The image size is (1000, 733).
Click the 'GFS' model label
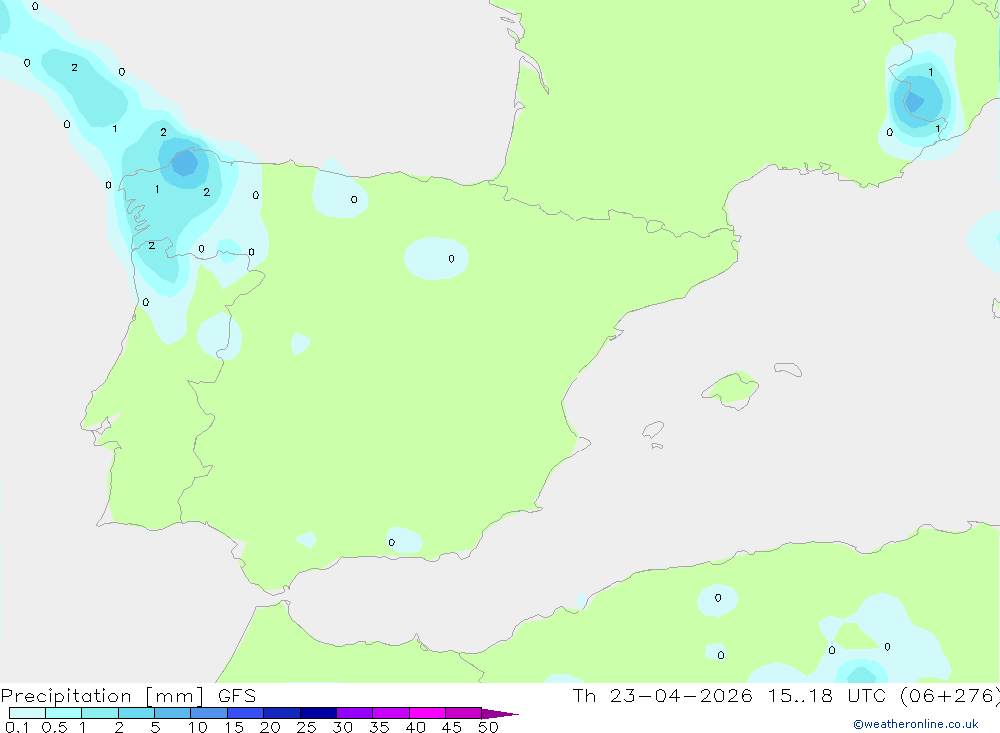pos(237,696)
